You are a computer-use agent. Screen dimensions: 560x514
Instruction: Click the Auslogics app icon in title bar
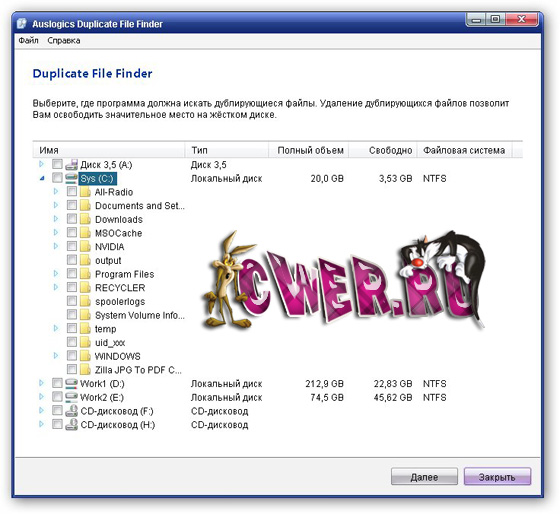pyautogui.click(x=22, y=24)
